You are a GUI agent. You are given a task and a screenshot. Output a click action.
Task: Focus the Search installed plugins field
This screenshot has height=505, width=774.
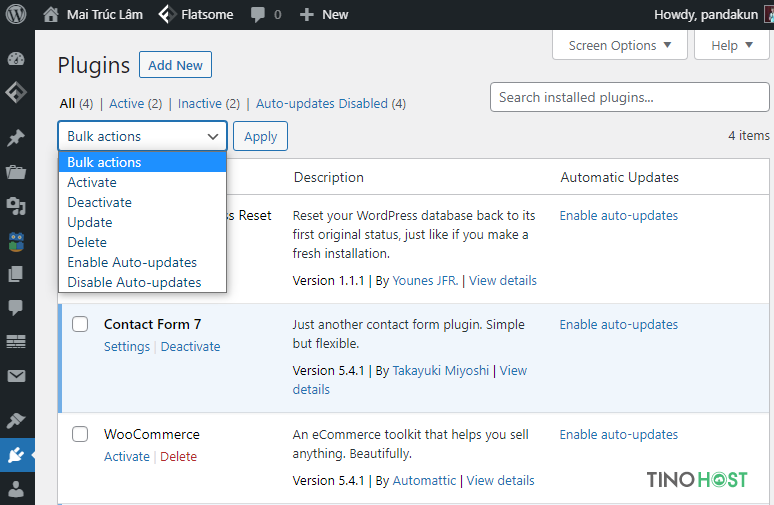coord(629,97)
